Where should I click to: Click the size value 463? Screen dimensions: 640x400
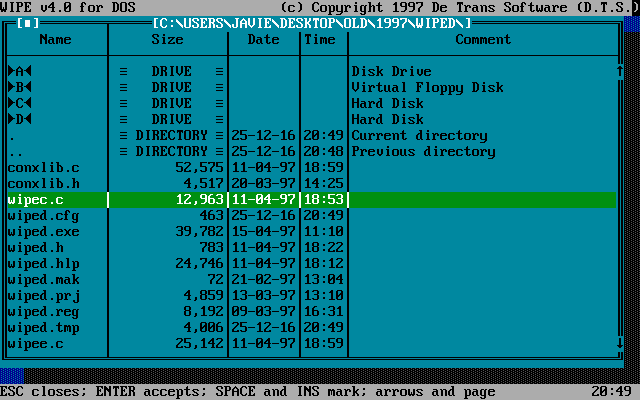pyautogui.click(x=212, y=216)
